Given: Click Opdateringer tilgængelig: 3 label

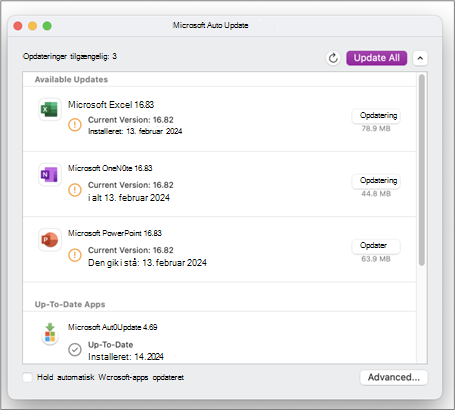Looking at the screenshot, I should pyautogui.click(x=70, y=56).
